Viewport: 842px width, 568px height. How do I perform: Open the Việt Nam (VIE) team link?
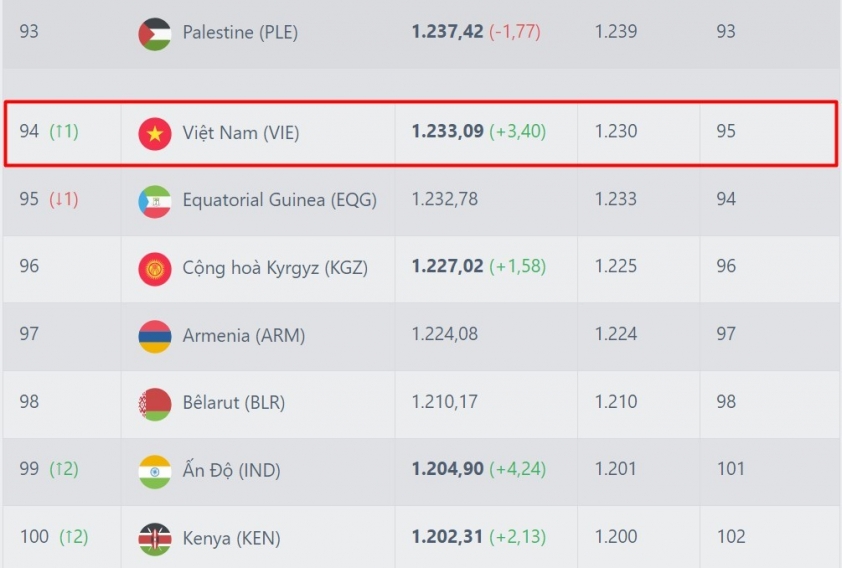(241, 133)
